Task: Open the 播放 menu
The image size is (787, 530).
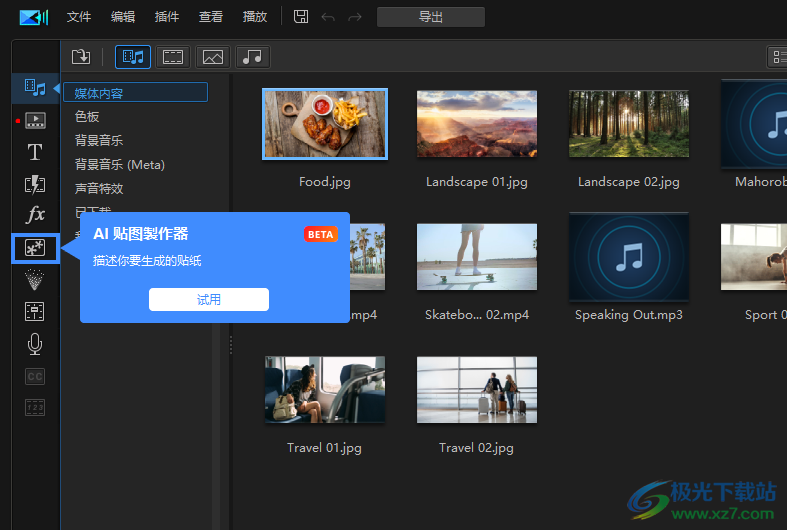Action: 255,17
